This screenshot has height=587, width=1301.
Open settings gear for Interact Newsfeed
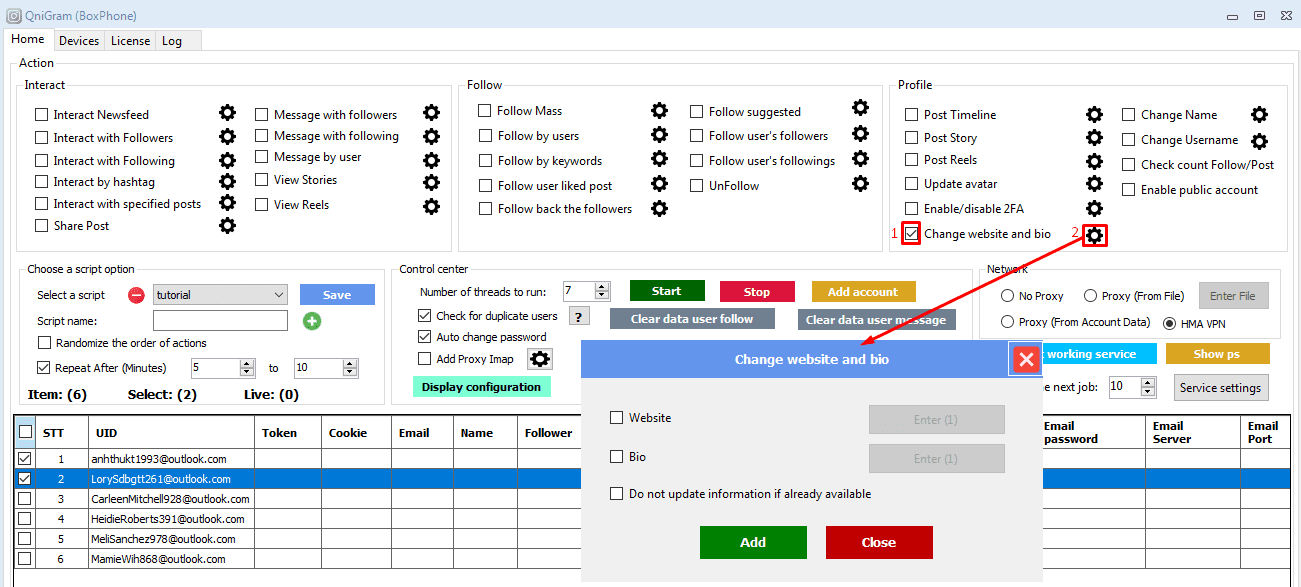pyautogui.click(x=227, y=113)
